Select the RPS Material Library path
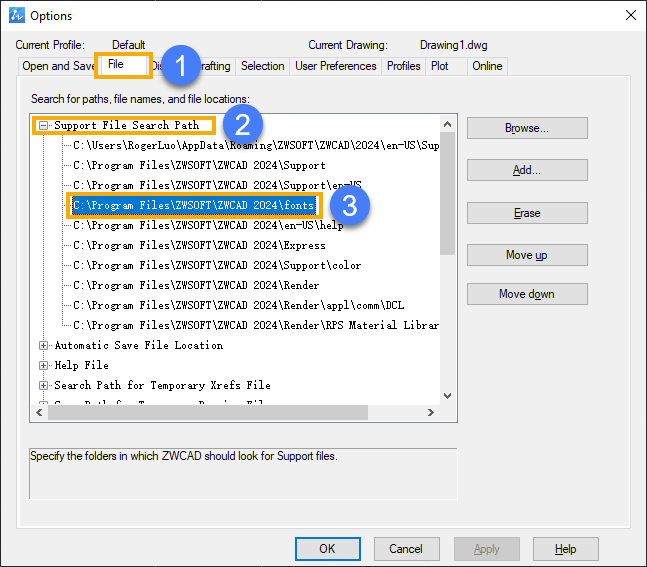The width and height of the screenshot is (647, 567). click(x=256, y=326)
